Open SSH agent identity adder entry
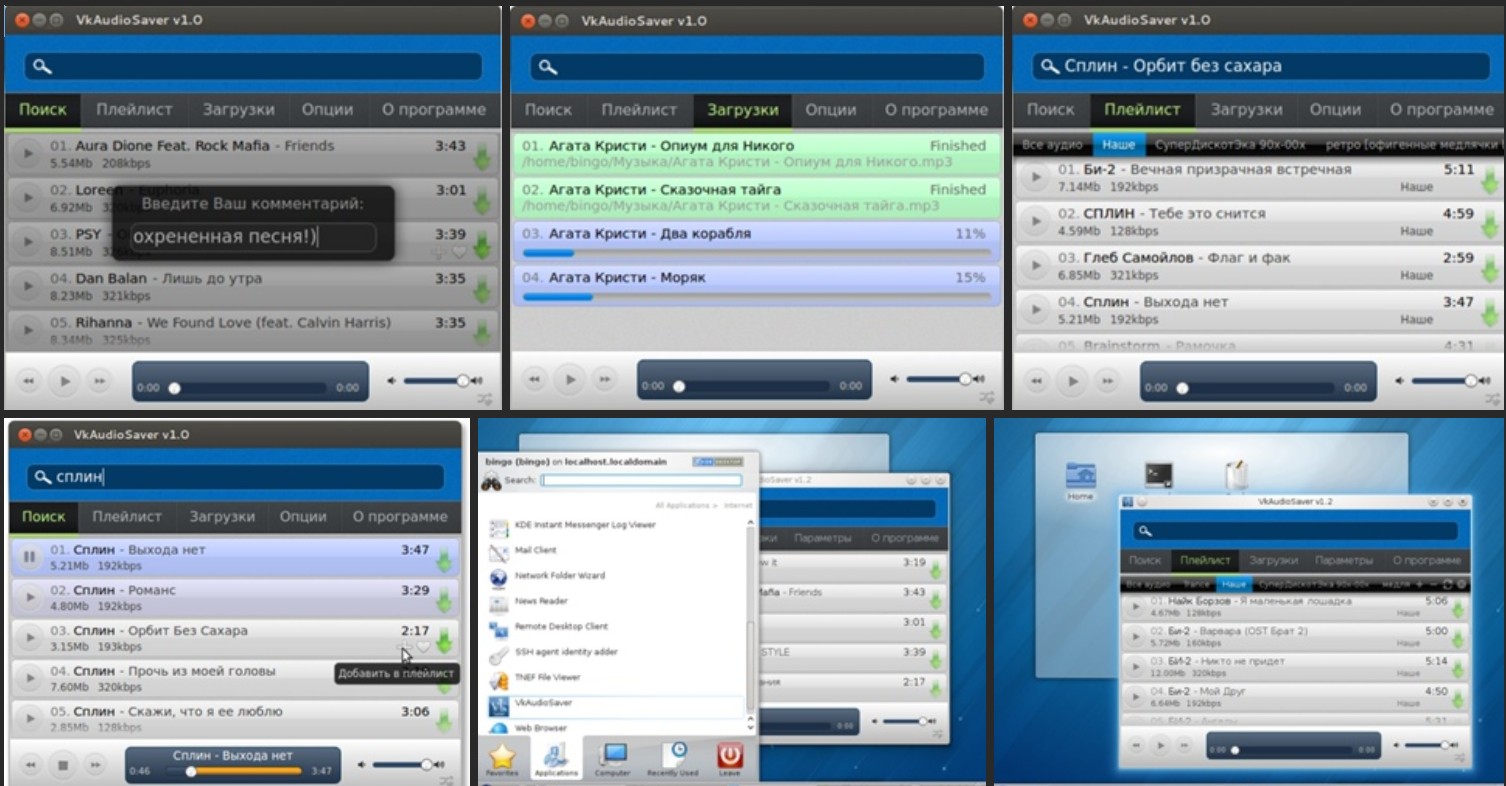 pyautogui.click(x=614, y=654)
